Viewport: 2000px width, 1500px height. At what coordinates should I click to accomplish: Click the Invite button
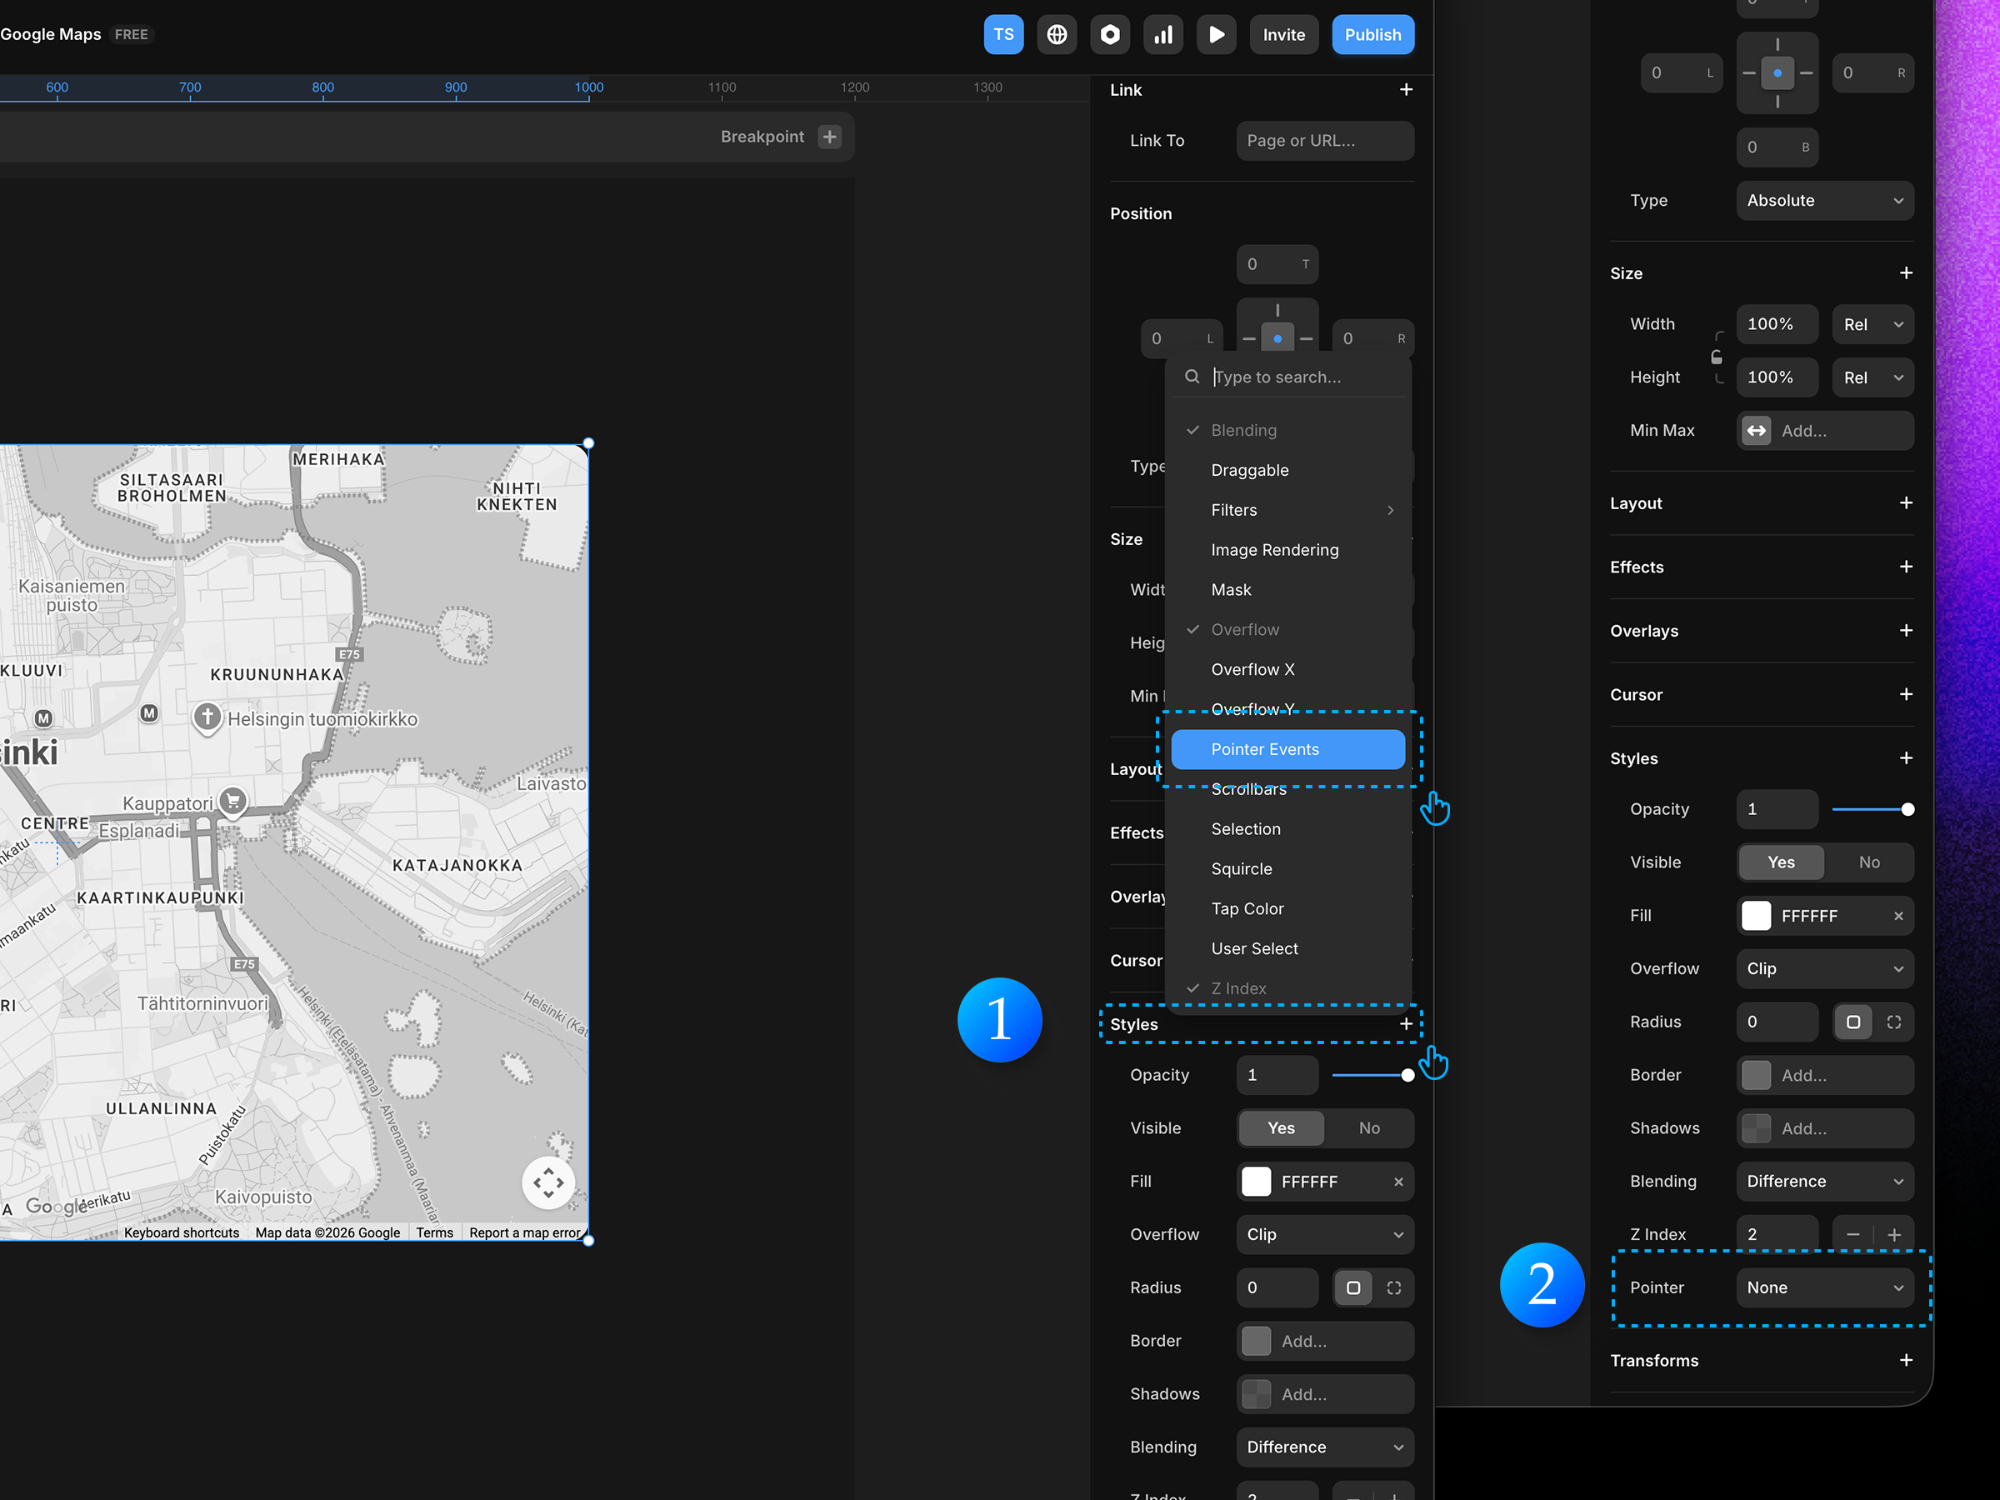[1283, 34]
